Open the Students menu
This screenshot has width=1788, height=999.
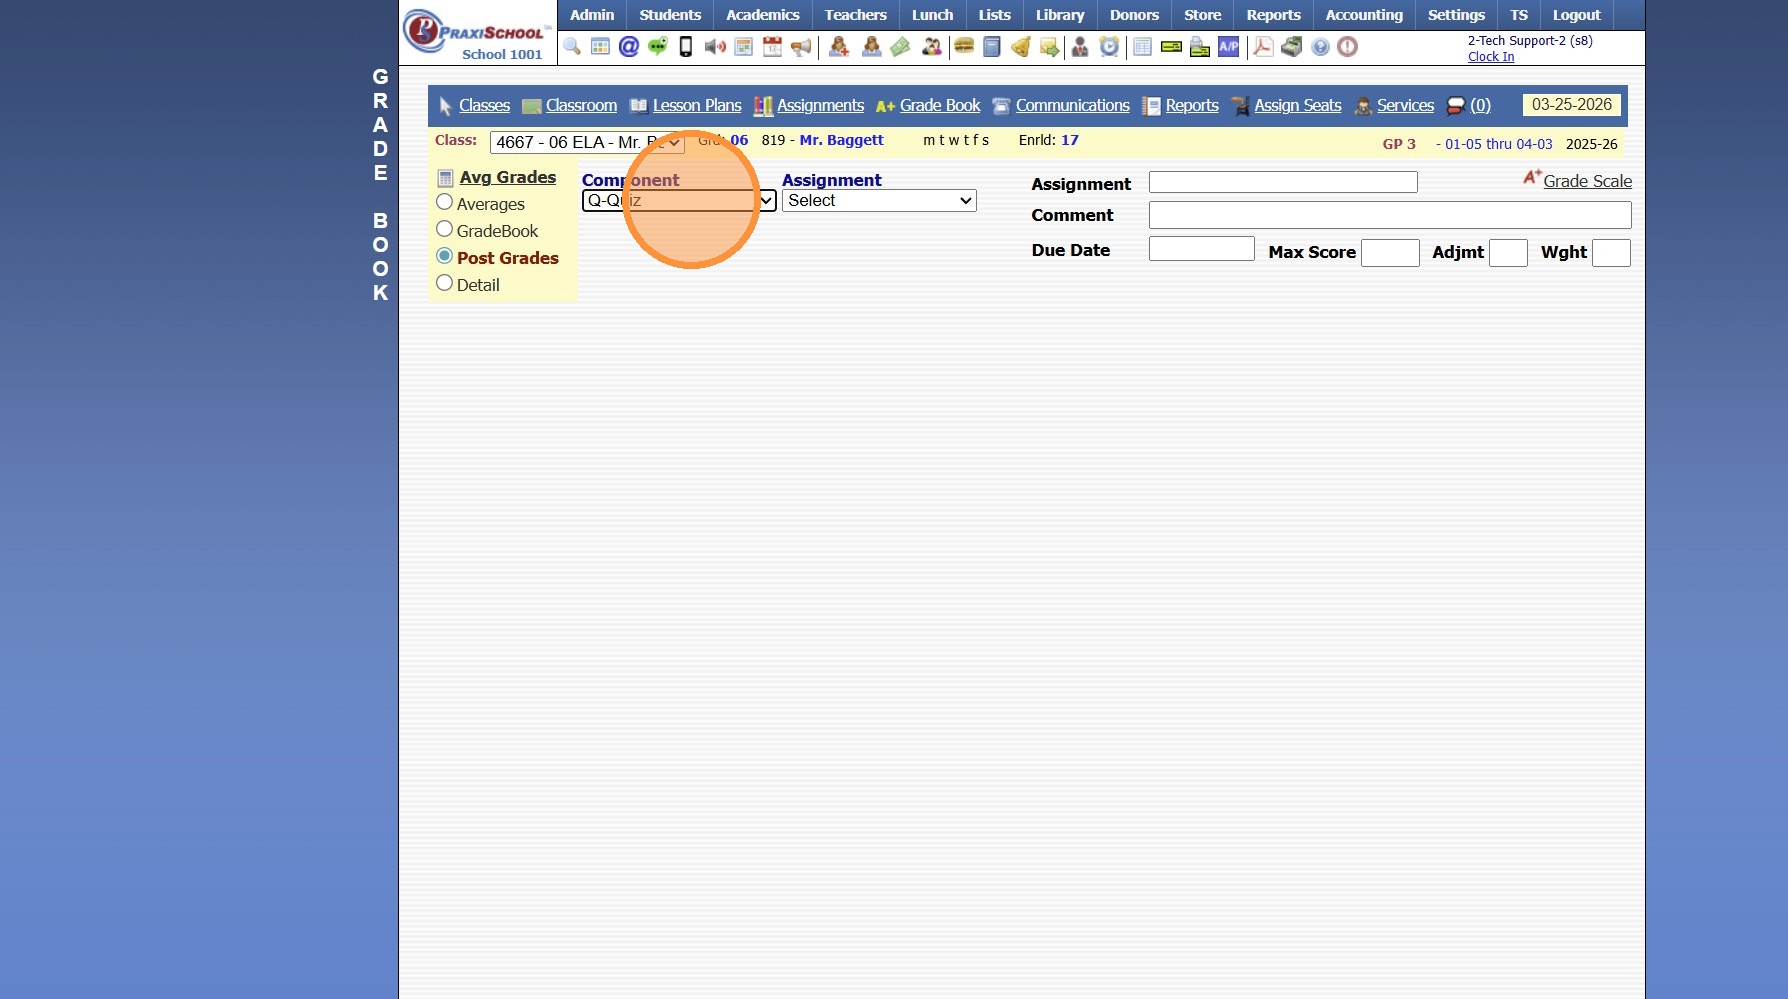point(670,15)
